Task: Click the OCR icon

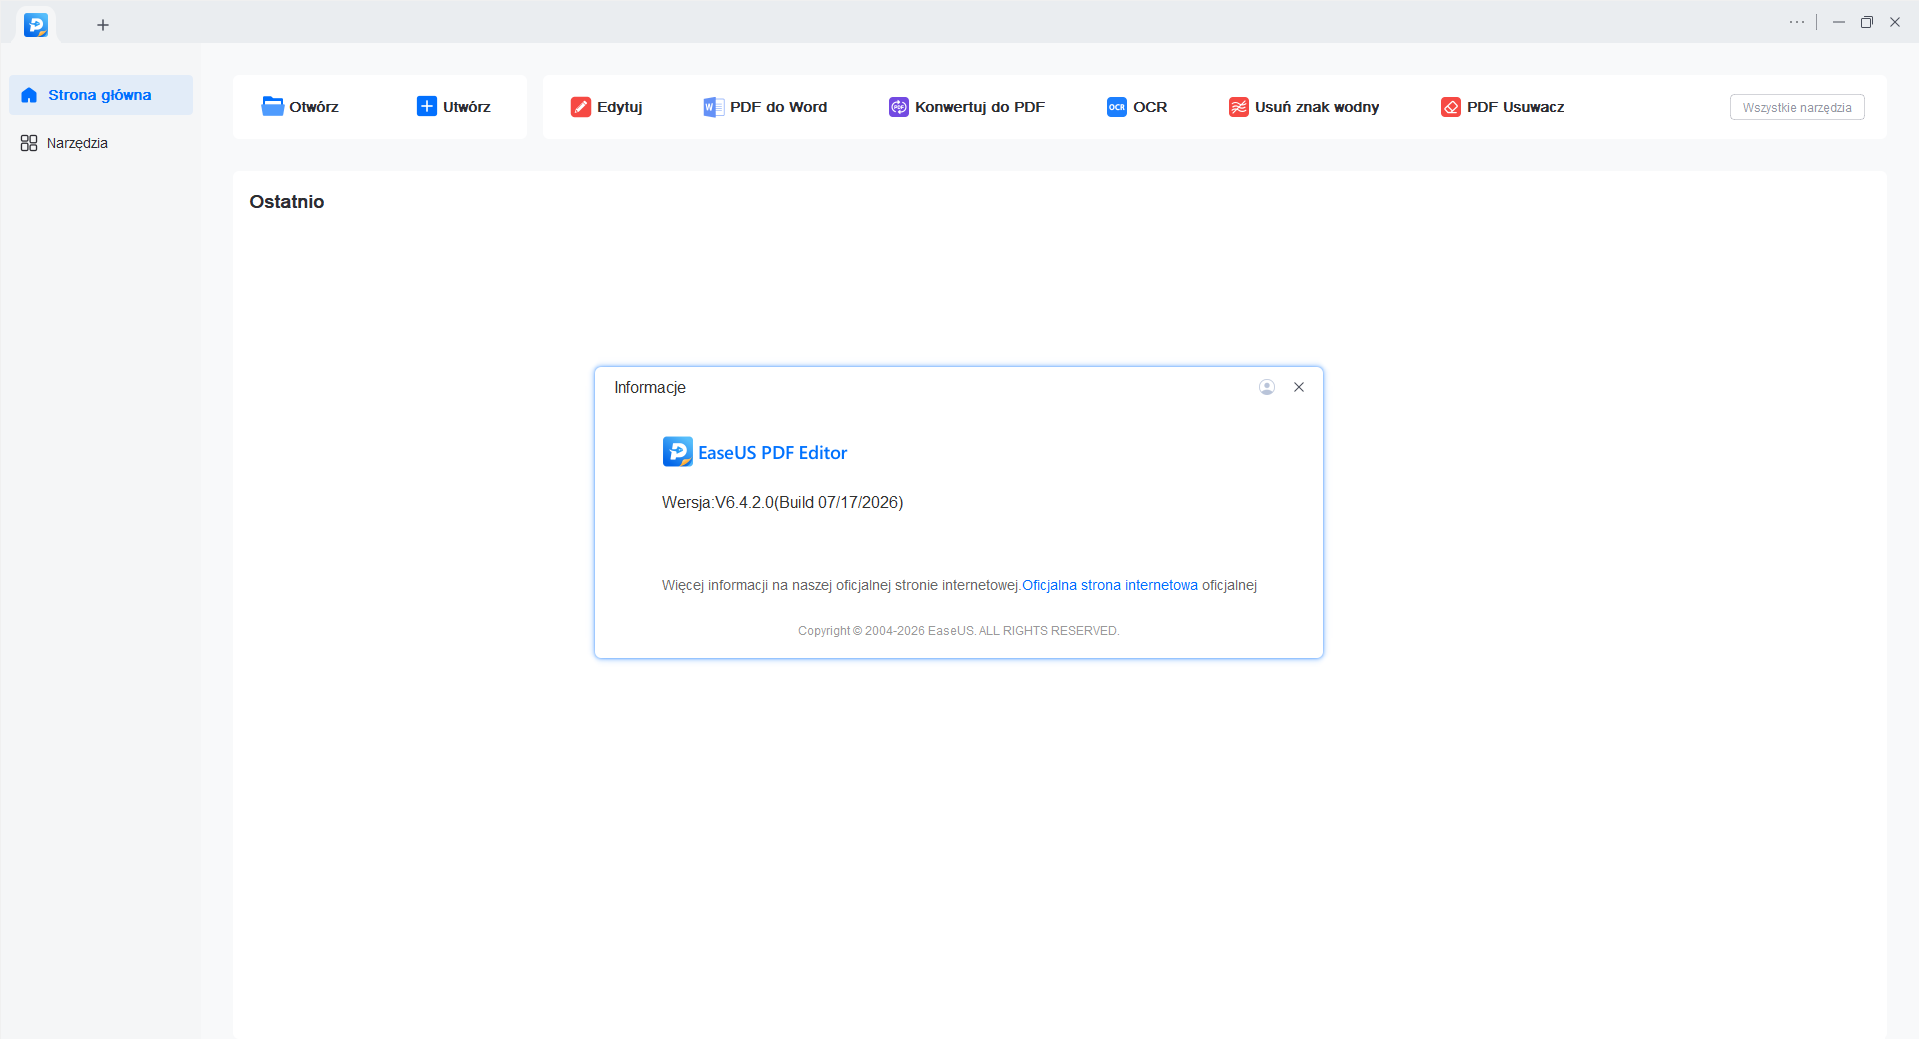Action: (x=1117, y=107)
